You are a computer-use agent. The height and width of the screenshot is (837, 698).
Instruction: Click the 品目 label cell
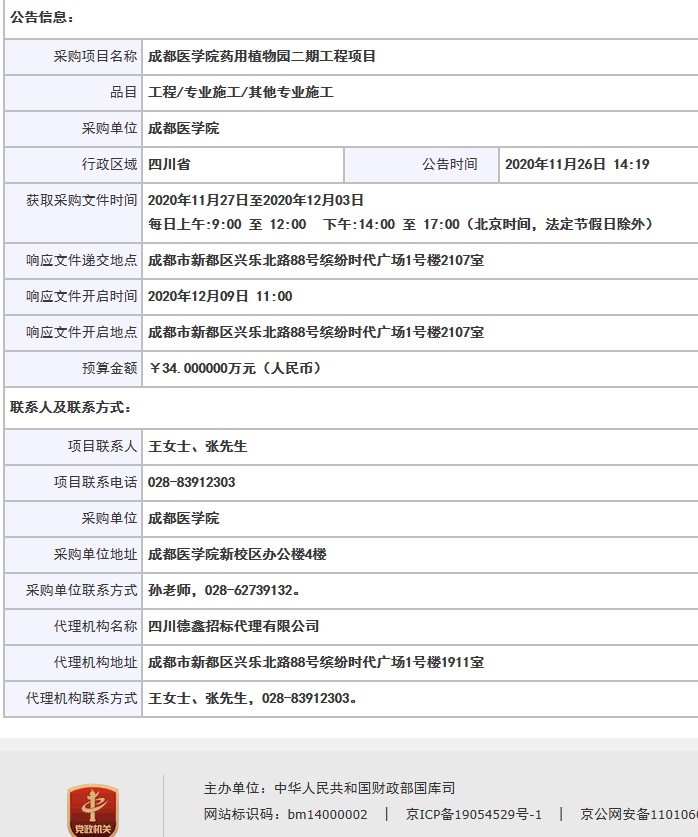tap(73, 92)
